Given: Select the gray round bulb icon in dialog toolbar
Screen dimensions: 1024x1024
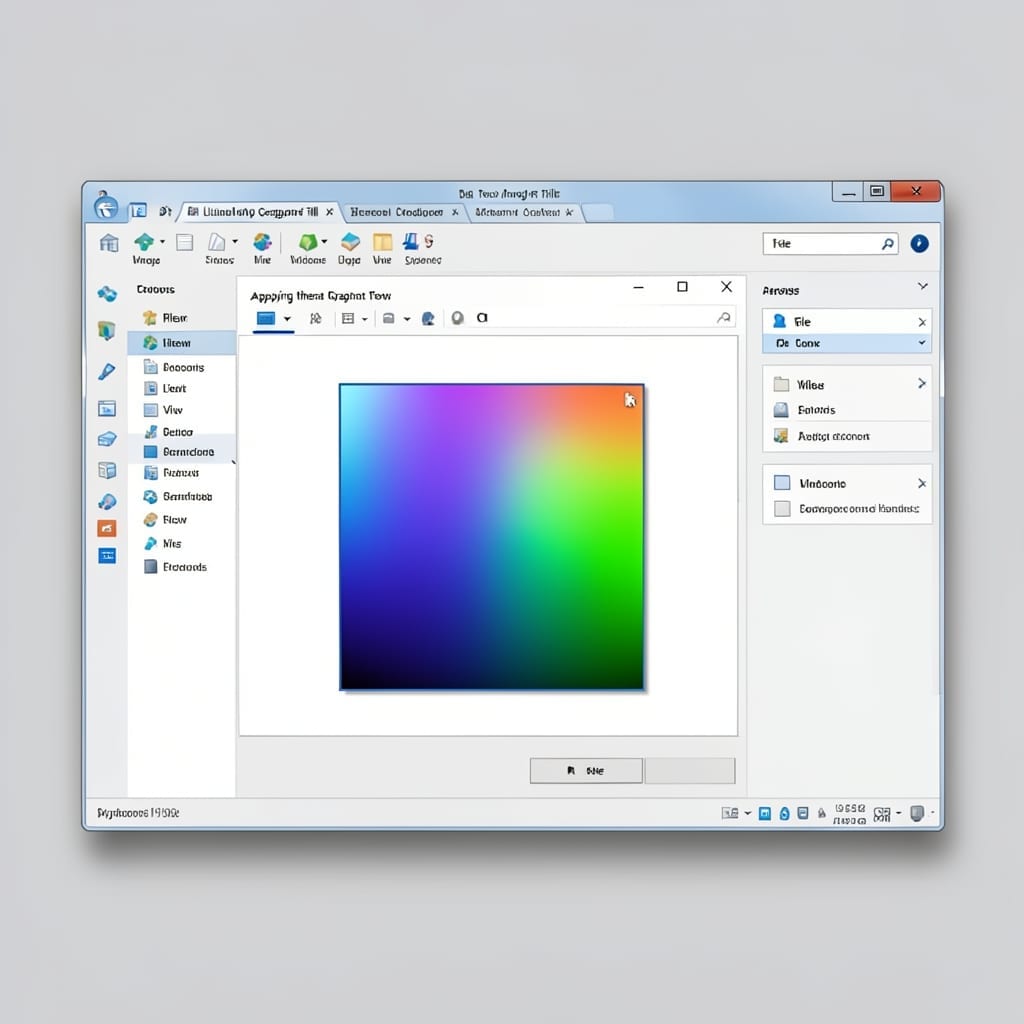Looking at the screenshot, I should tap(458, 318).
